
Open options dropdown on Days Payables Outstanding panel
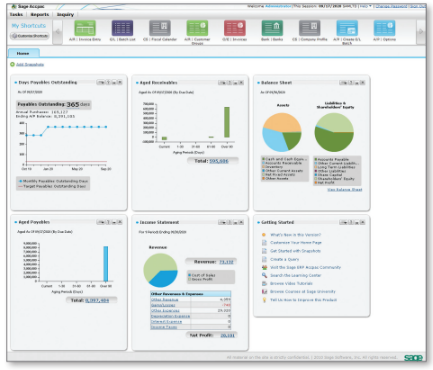tap(101, 82)
